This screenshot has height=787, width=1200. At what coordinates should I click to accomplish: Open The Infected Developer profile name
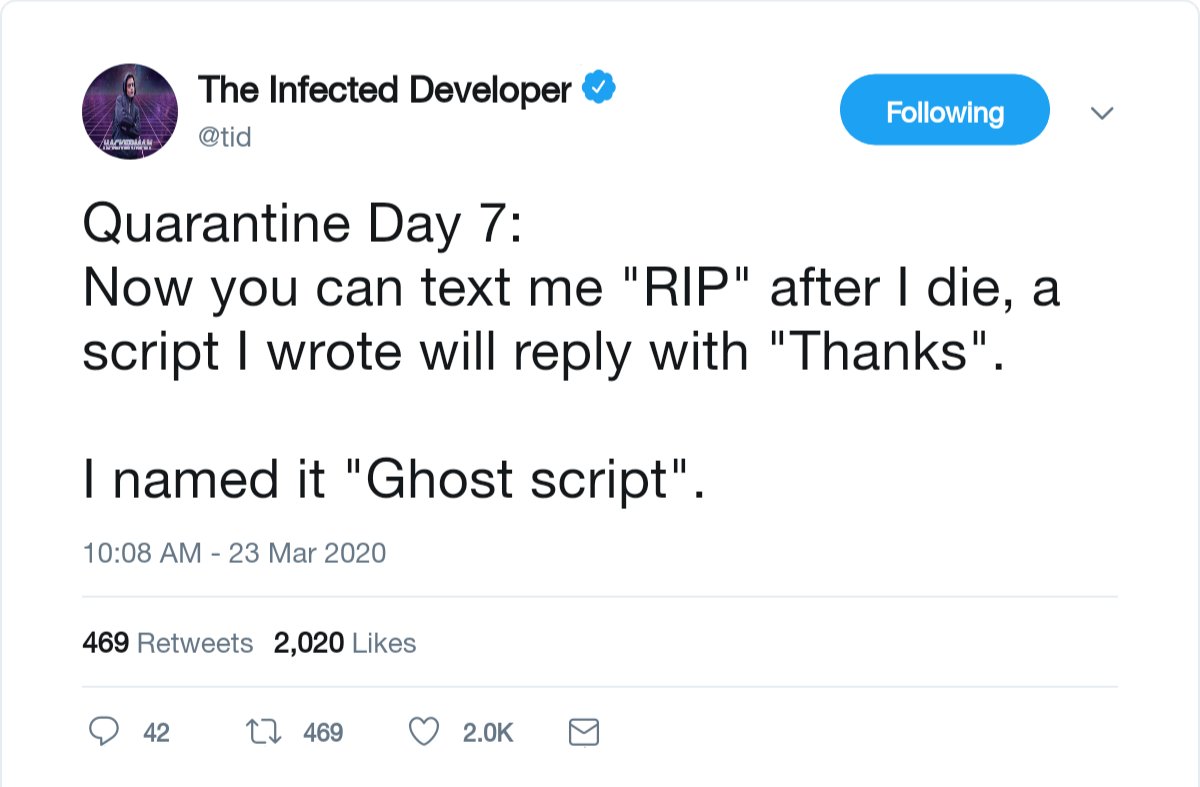(x=384, y=90)
